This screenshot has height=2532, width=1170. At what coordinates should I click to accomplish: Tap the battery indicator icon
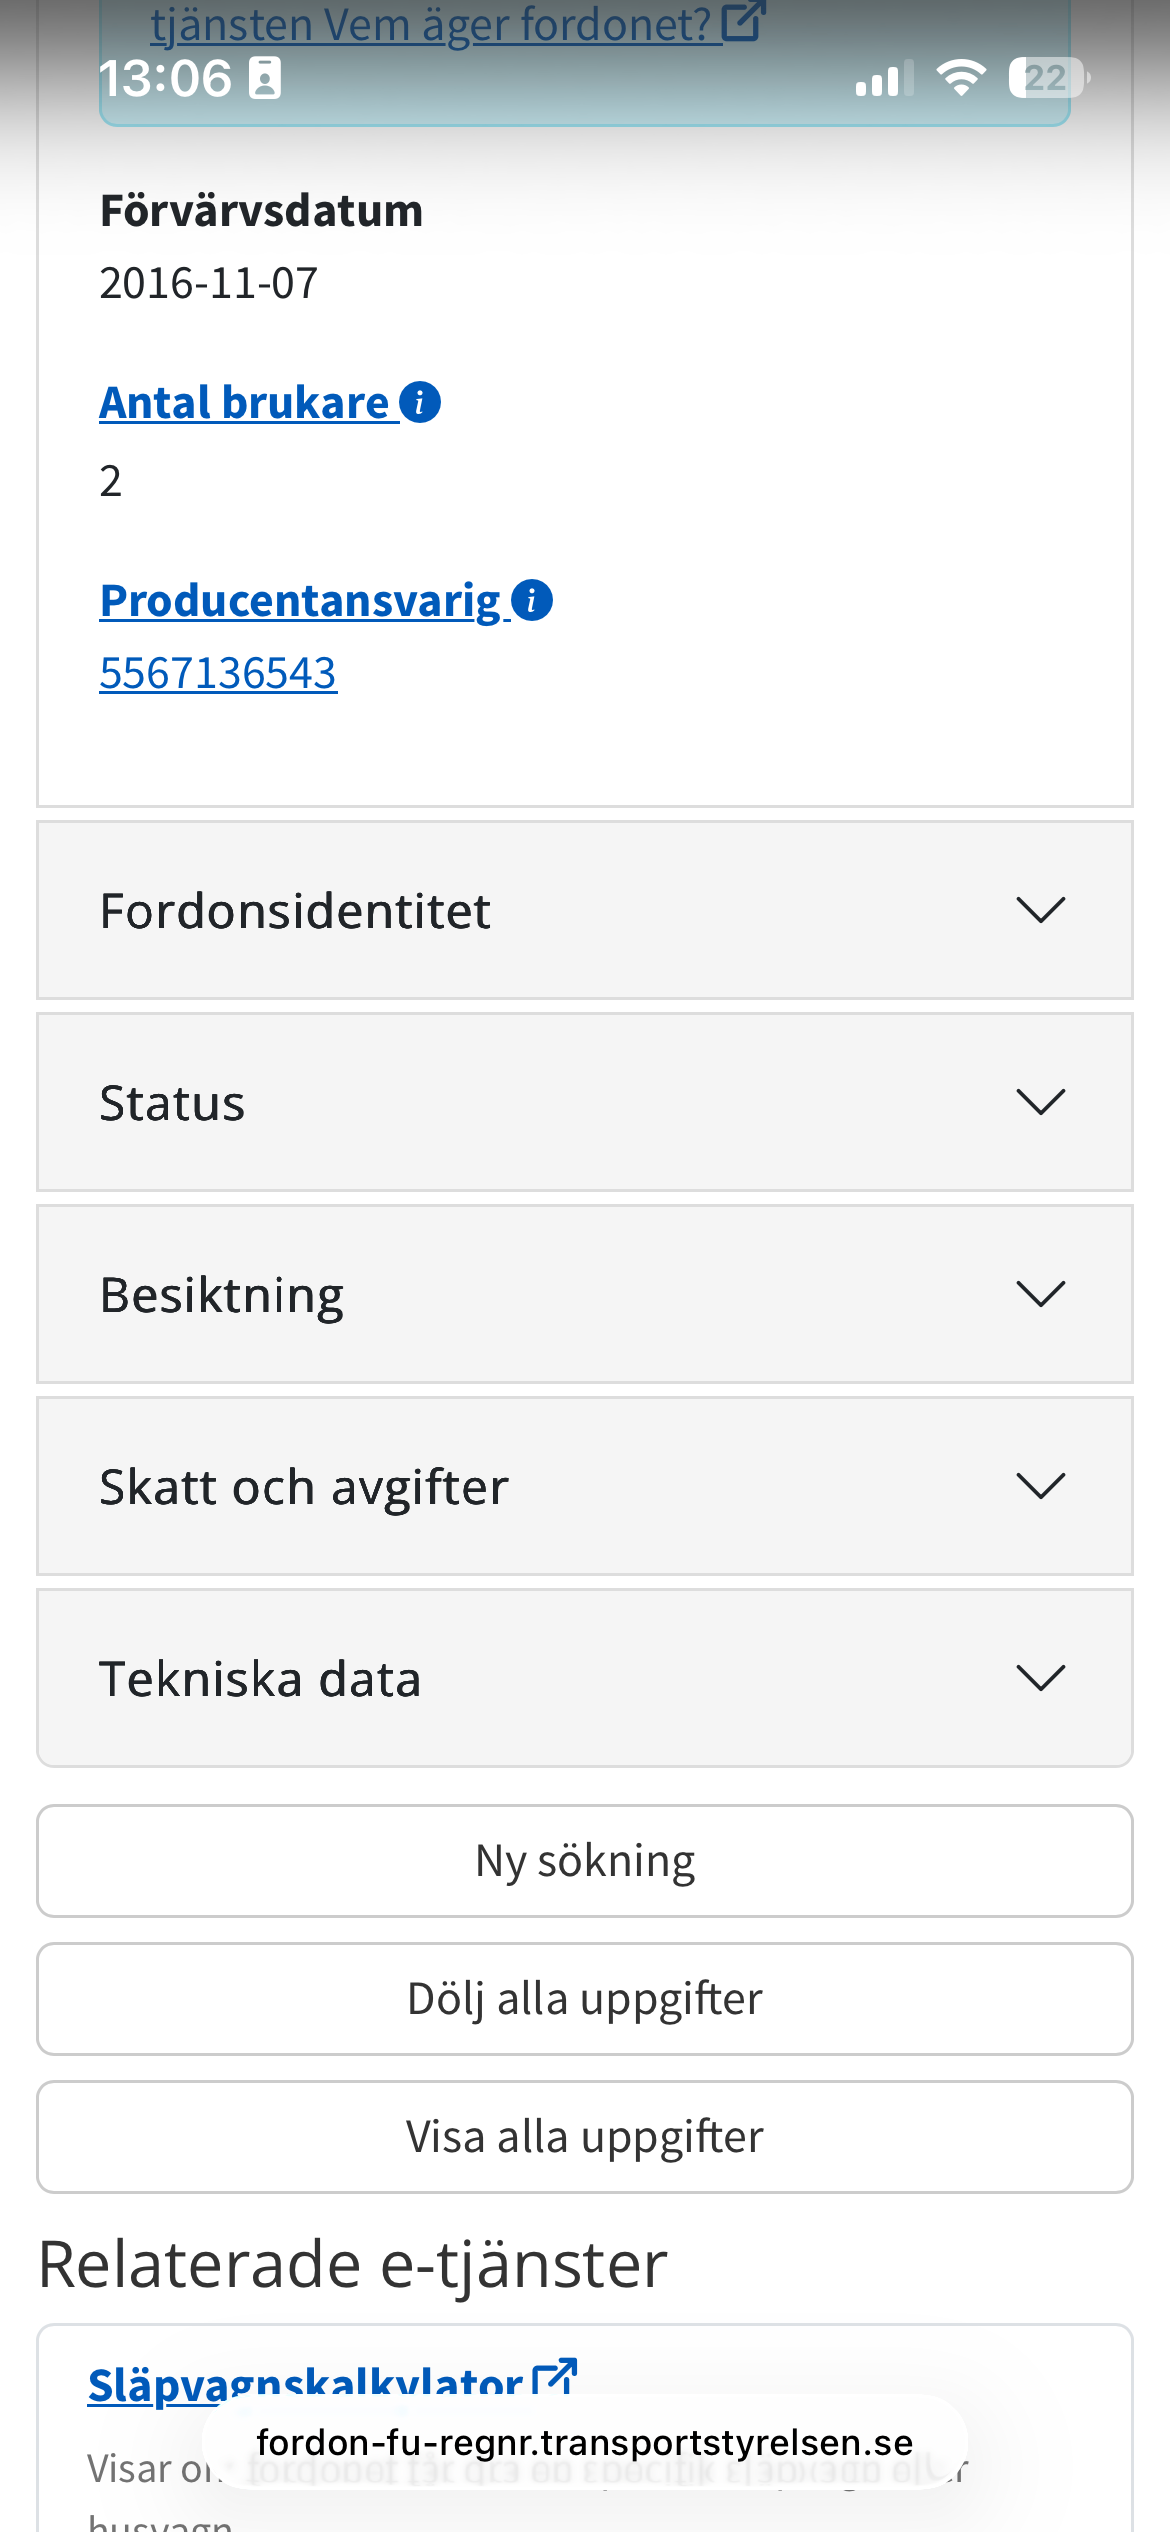click(1049, 78)
